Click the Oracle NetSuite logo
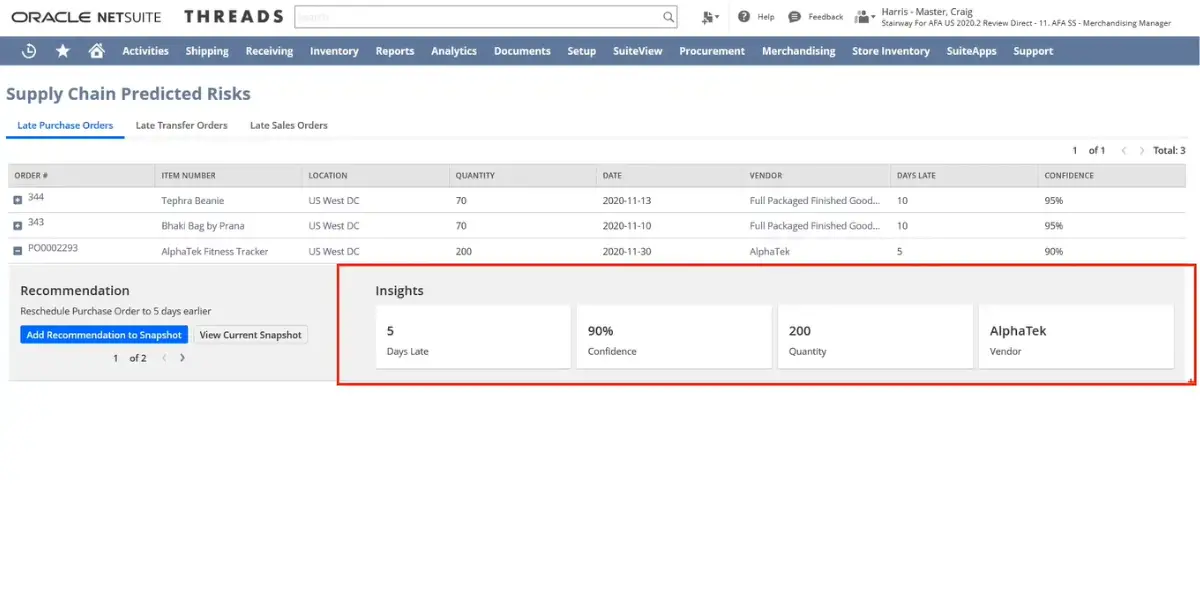This screenshot has height=600, width=1200. click(x=88, y=17)
